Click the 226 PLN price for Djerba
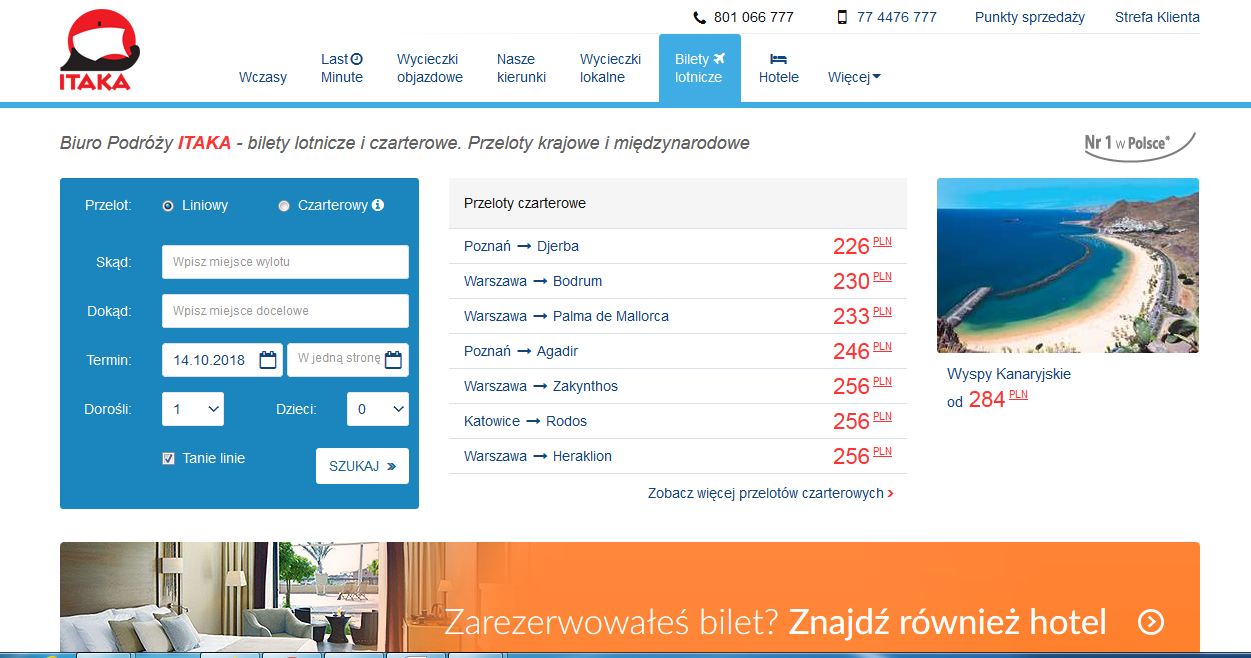The height and width of the screenshot is (658, 1251). [x=862, y=246]
